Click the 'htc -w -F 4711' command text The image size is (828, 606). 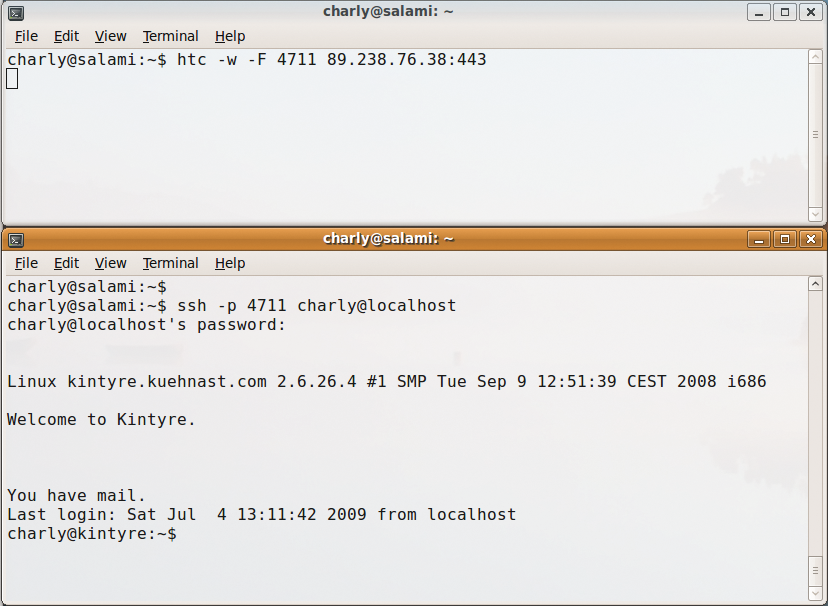(247, 60)
